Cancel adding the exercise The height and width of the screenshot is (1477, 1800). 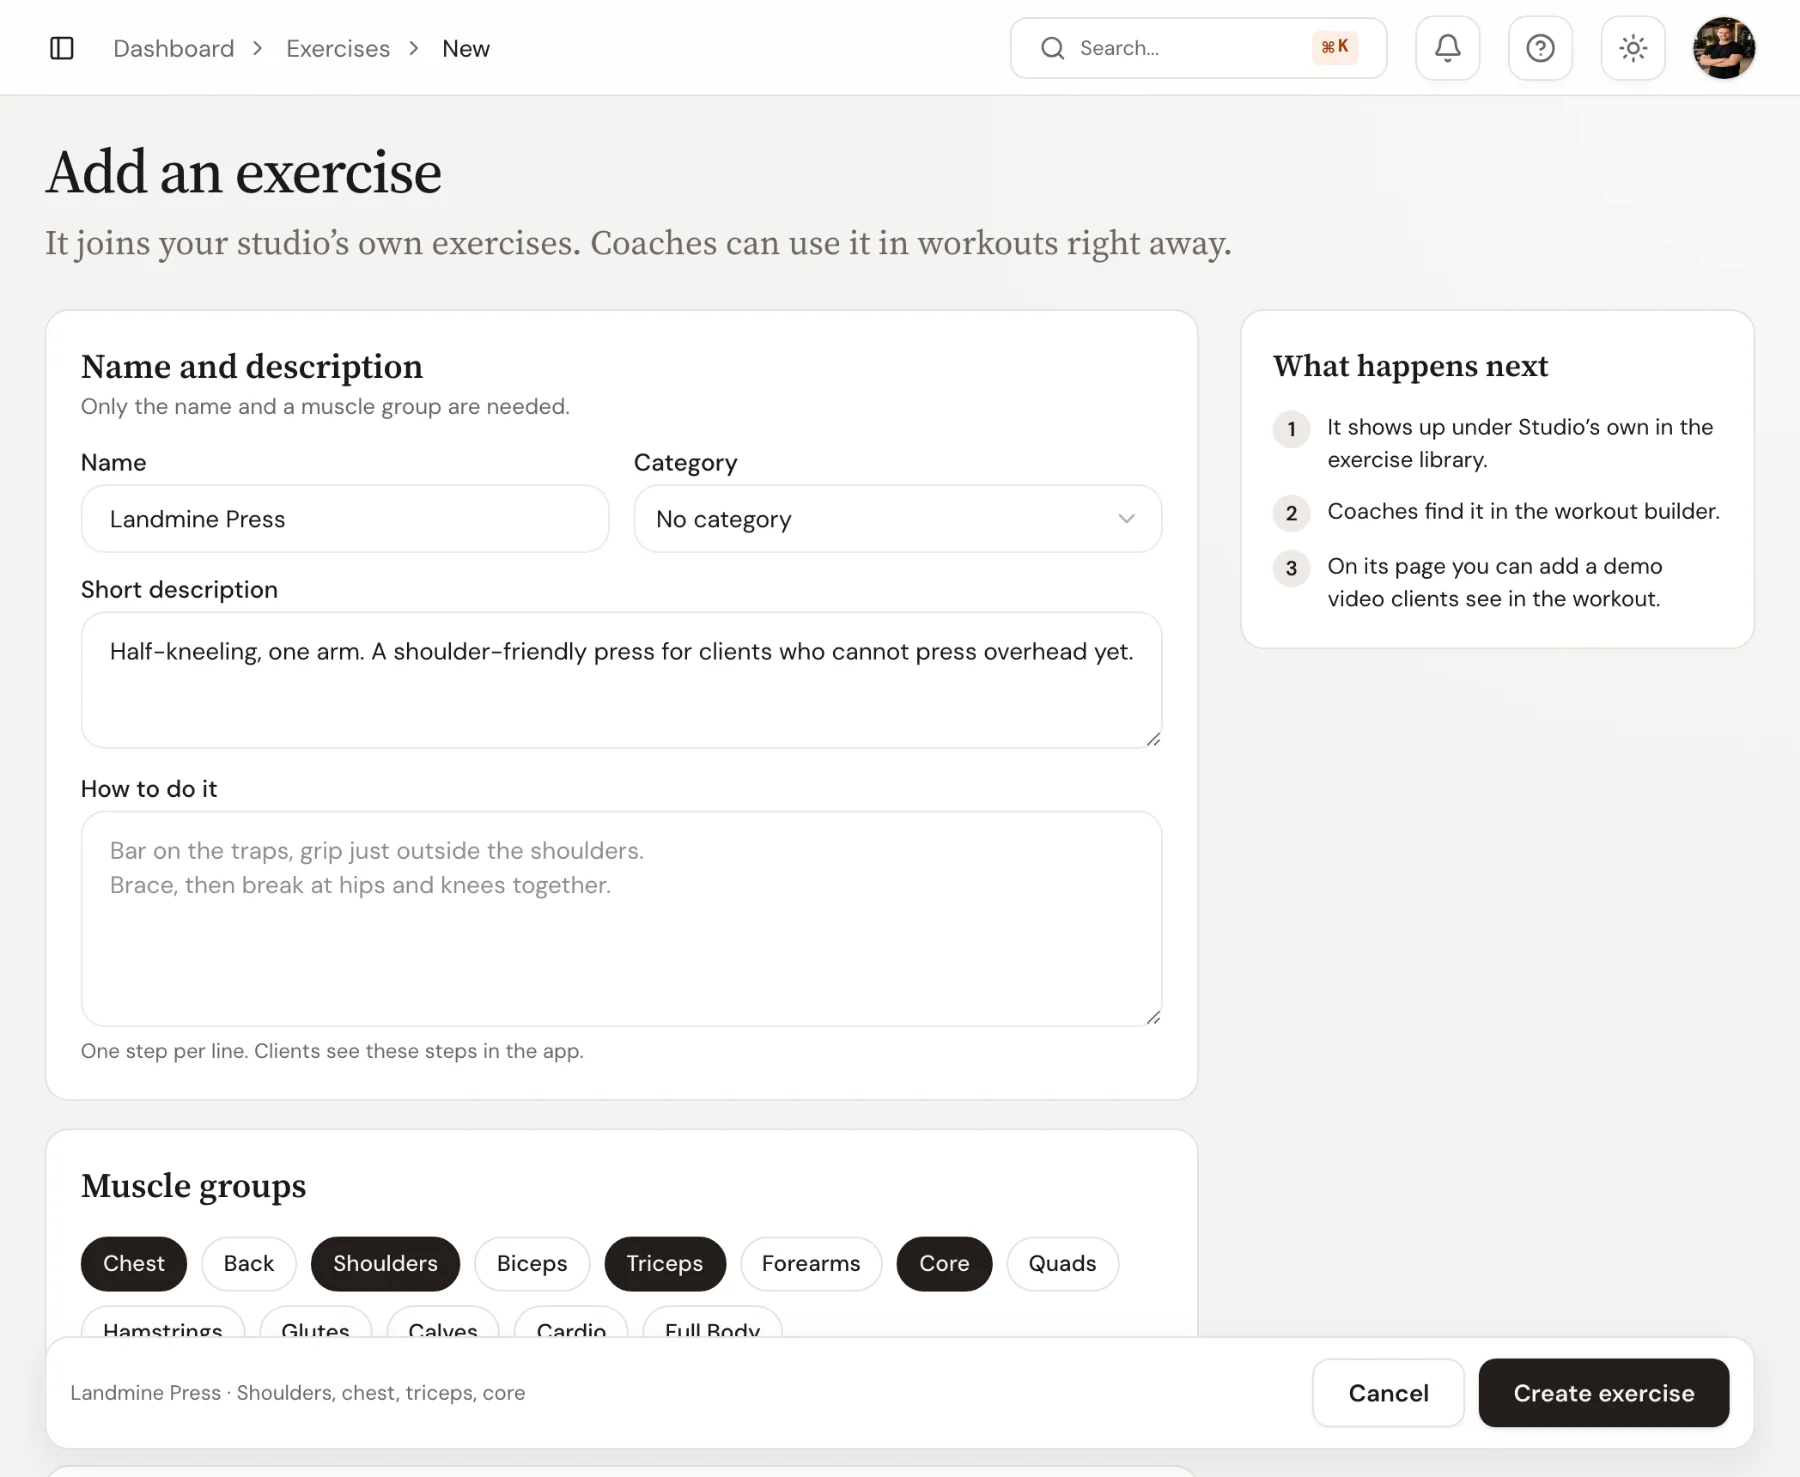tap(1388, 1393)
